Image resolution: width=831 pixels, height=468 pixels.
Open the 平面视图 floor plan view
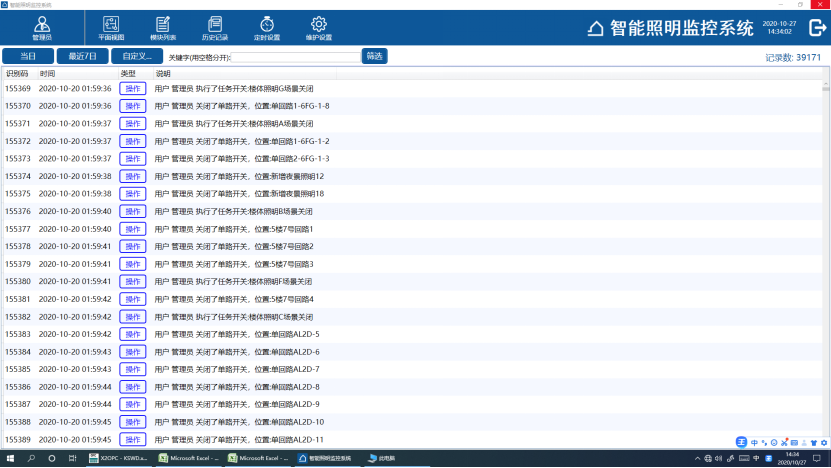(x=110, y=27)
